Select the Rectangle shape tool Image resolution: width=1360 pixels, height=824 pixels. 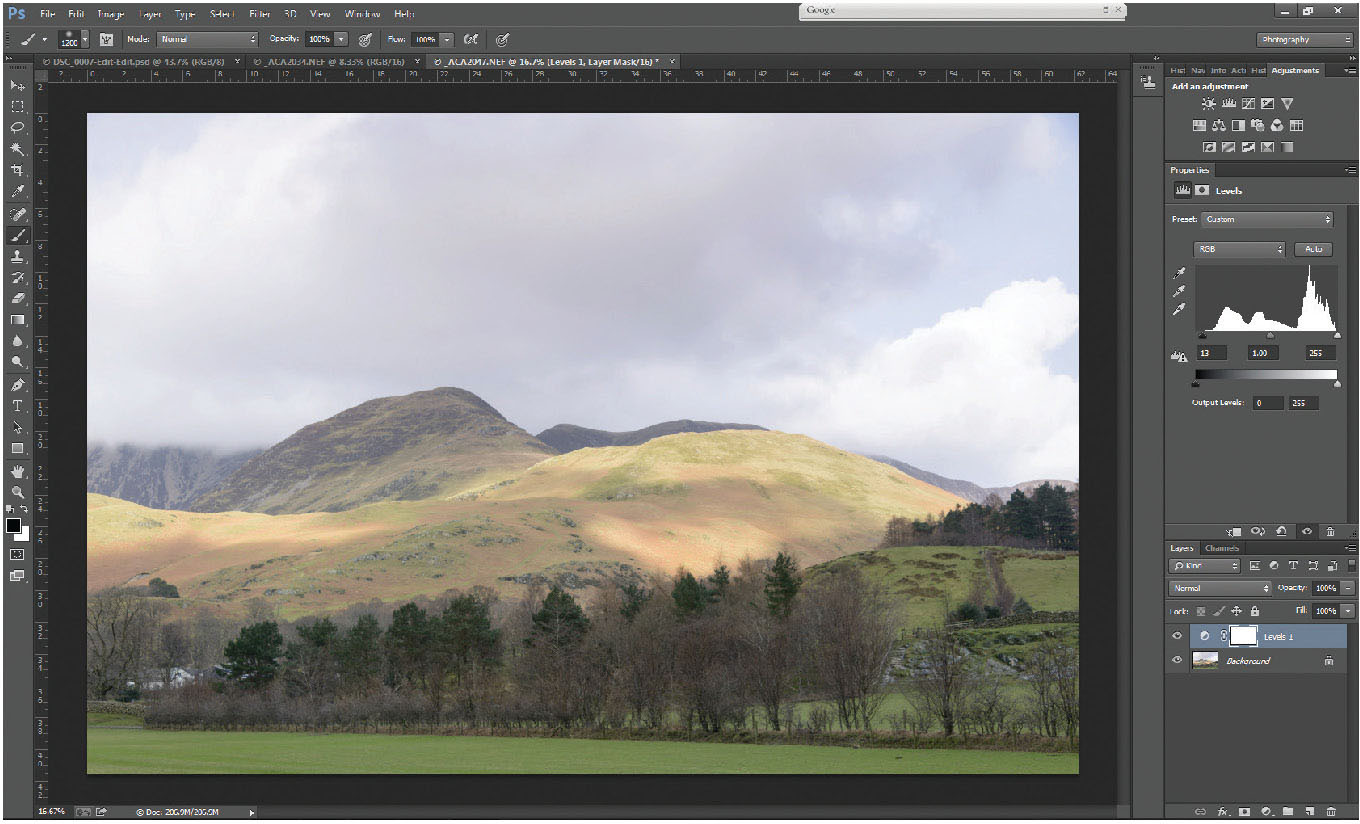pyautogui.click(x=17, y=448)
